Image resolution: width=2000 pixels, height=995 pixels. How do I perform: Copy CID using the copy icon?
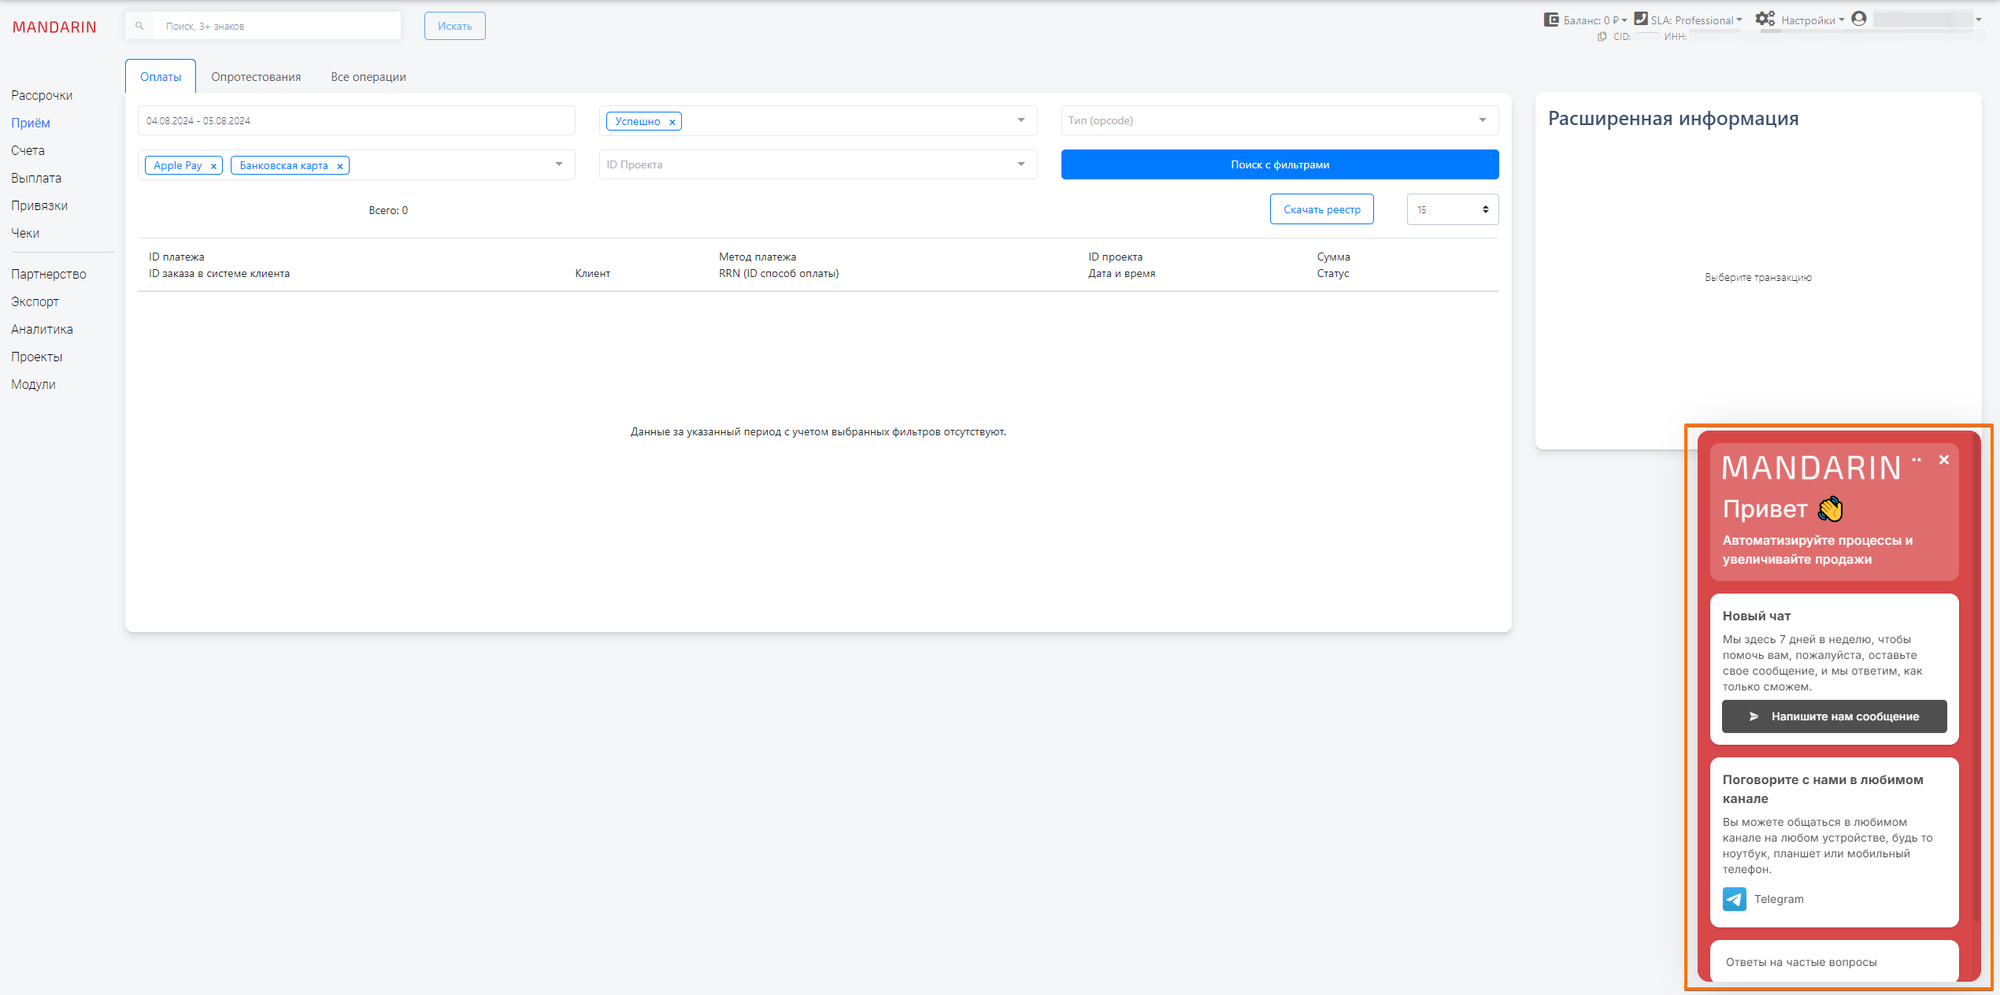[1602, 37]
